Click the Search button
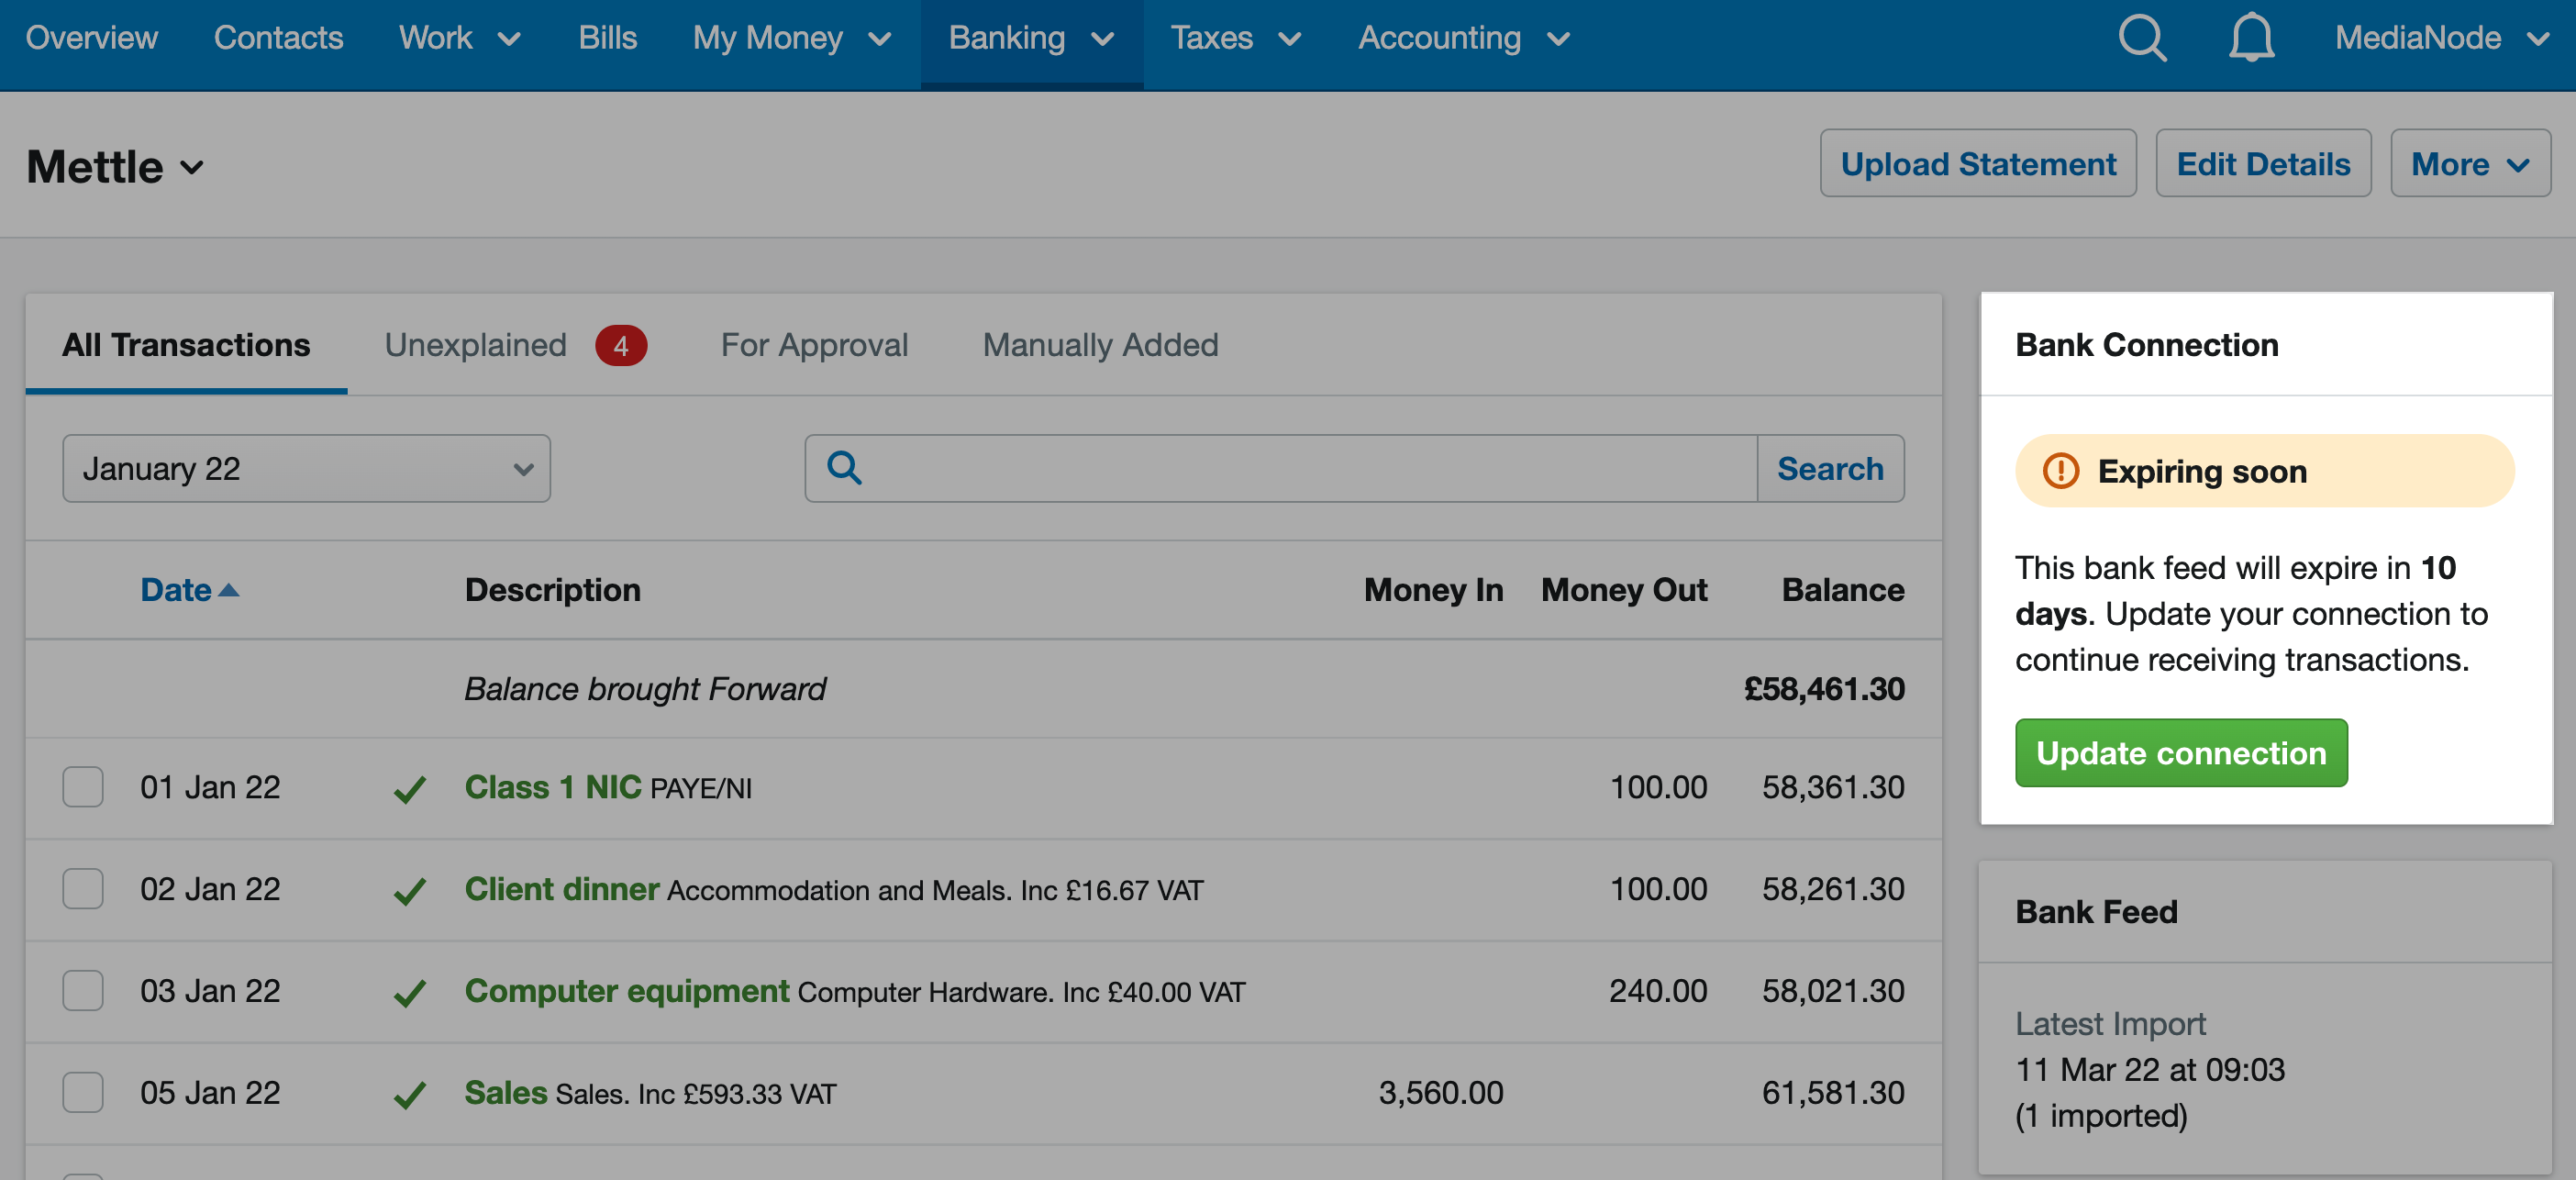This screenshot has height=1180, width=2576. pos(1830,468)
